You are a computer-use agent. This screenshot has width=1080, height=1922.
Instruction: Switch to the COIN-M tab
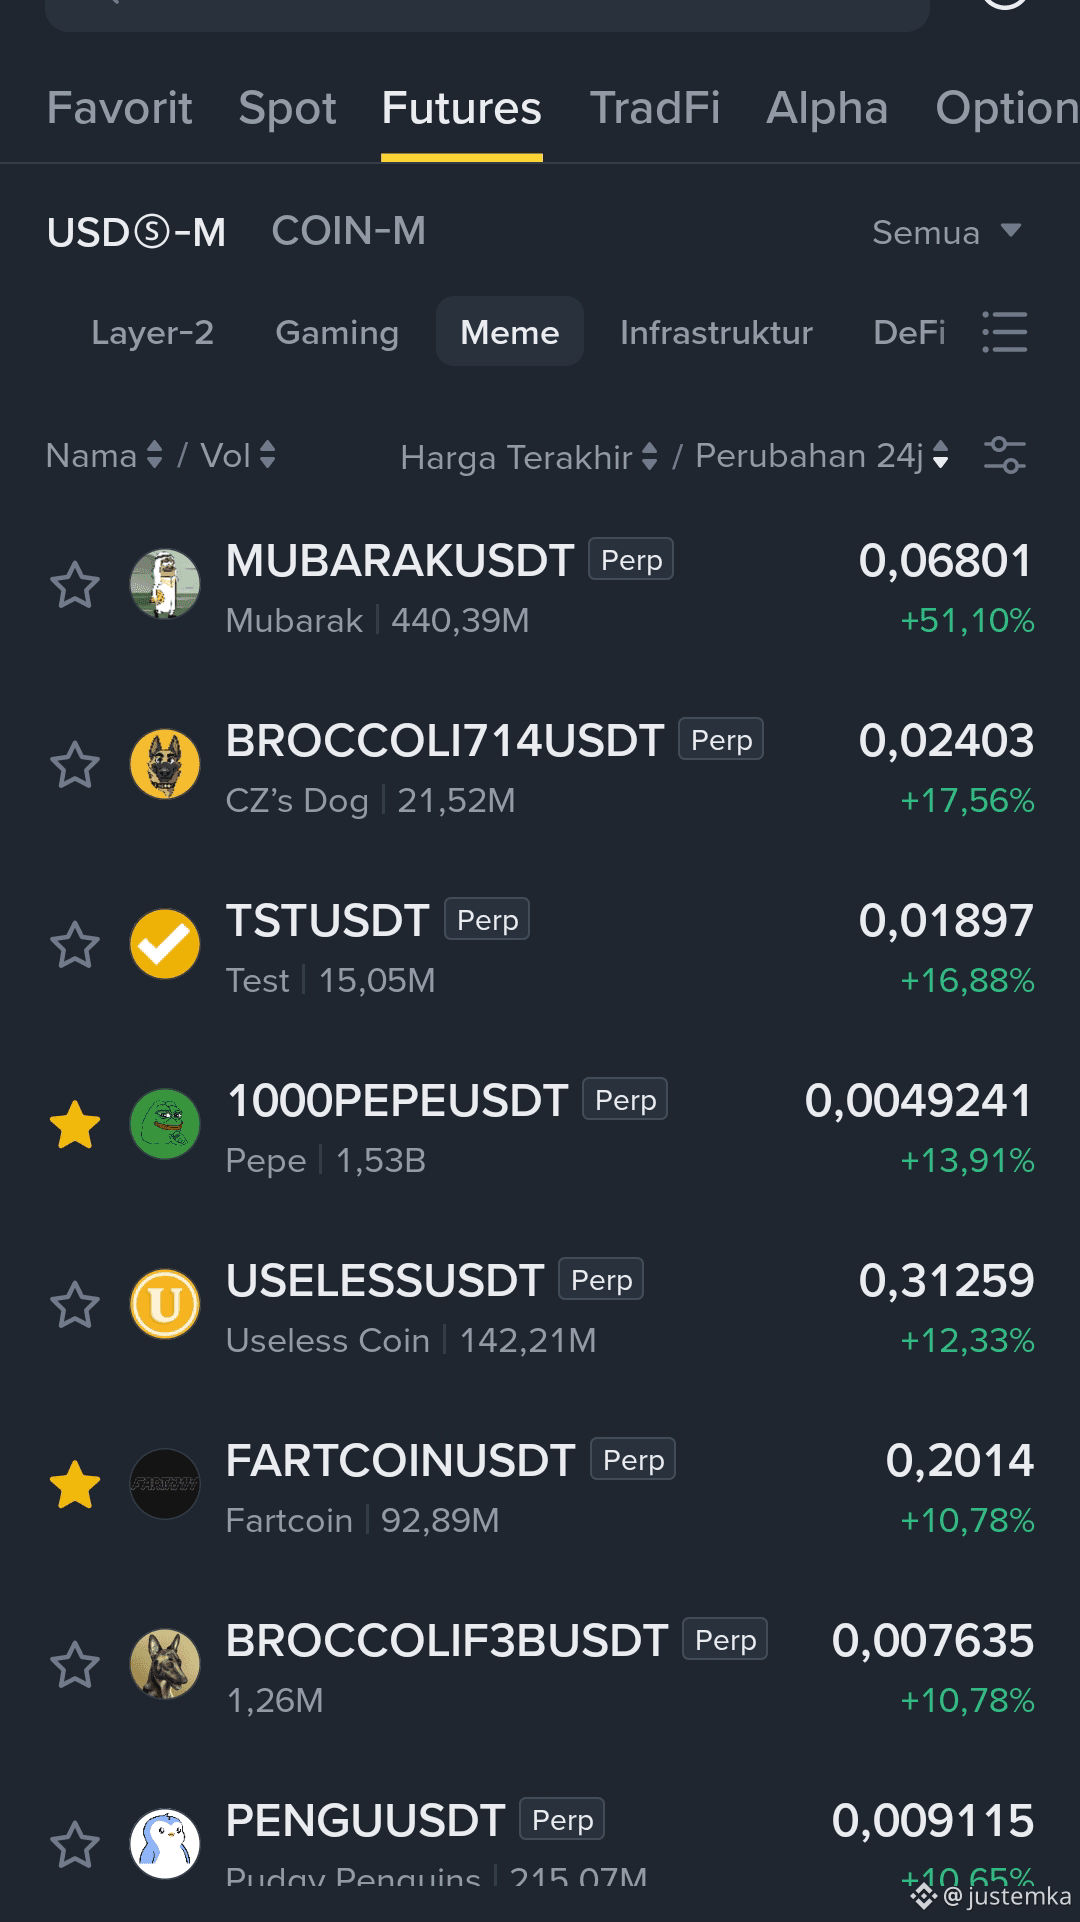pyautogui.click(x=348, y=231)
